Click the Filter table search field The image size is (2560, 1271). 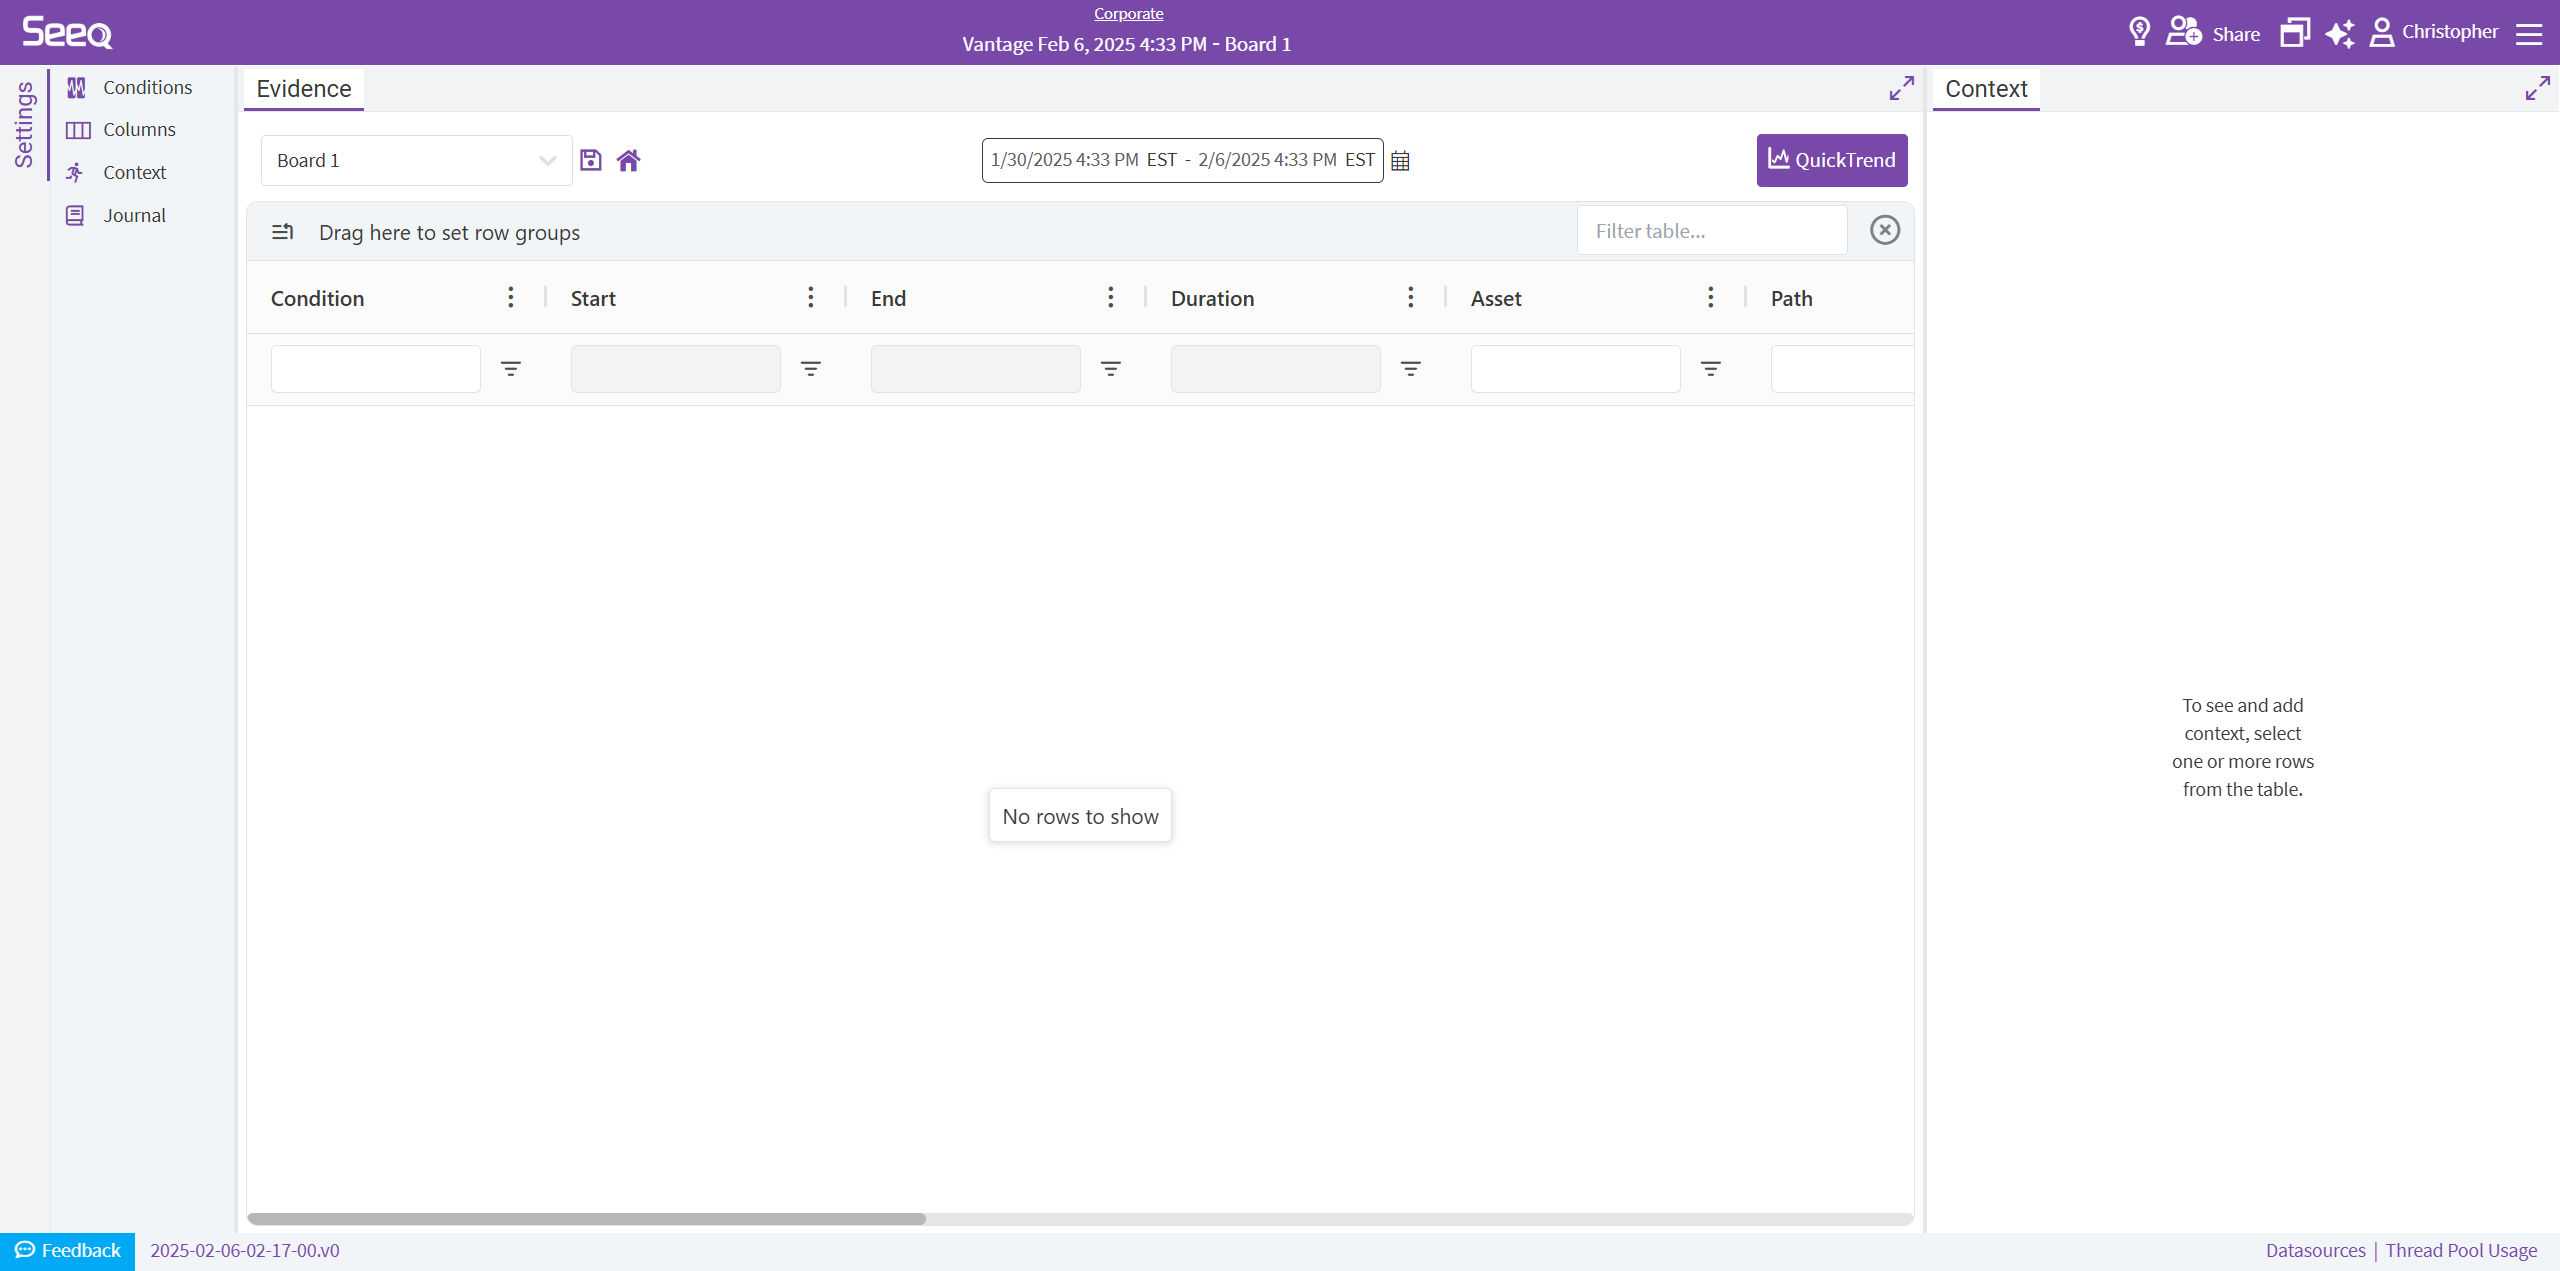point(1711,231)
